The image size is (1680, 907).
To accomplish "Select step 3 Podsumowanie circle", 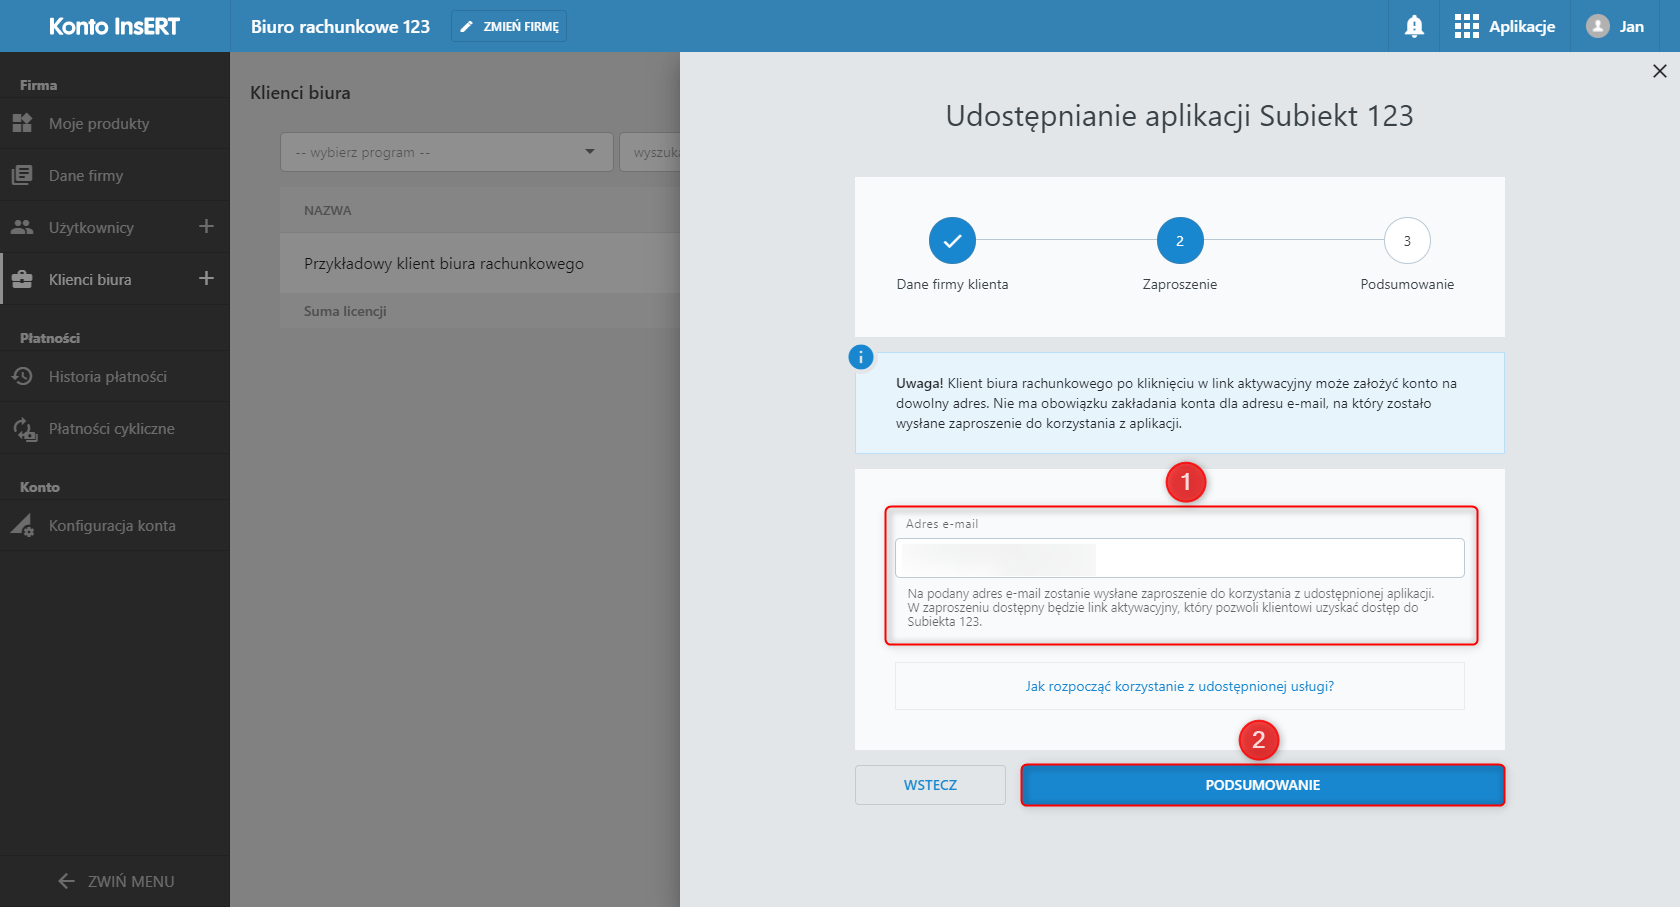I will [1407, 241].
